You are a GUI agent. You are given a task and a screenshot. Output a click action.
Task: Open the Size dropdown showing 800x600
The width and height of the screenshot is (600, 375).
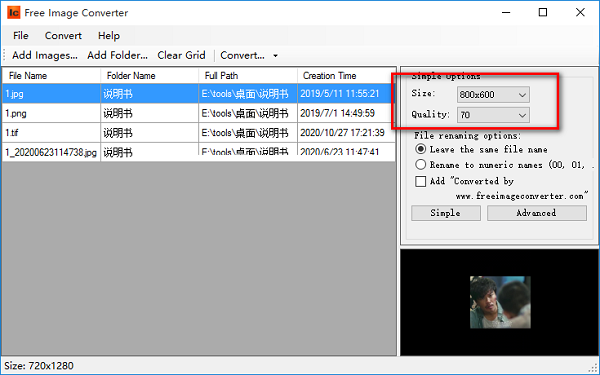click(493, 95)
